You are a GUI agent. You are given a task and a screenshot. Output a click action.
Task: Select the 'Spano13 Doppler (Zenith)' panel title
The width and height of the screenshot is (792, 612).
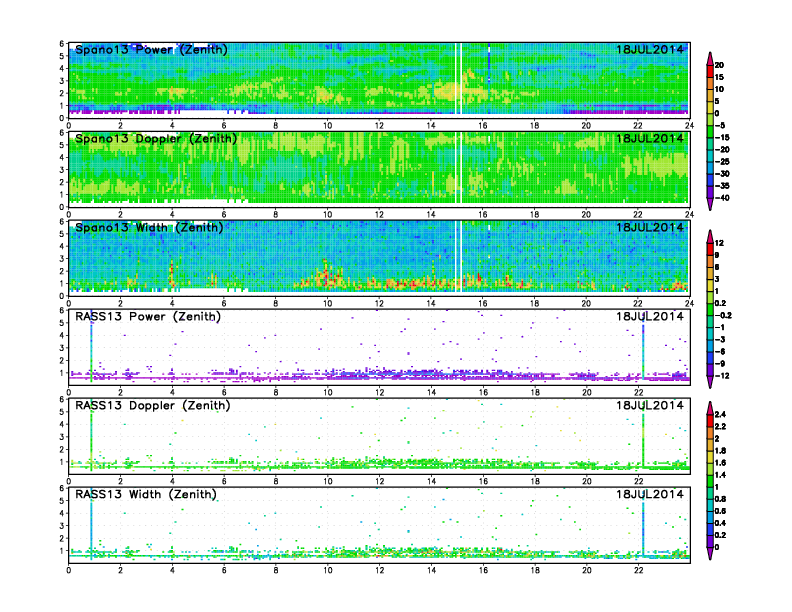(x=156, y=138)
